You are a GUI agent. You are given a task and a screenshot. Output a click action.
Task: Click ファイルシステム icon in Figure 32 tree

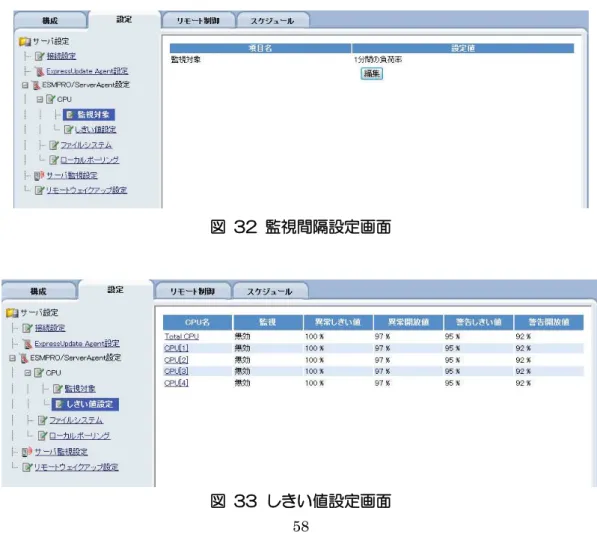[54, 145]
